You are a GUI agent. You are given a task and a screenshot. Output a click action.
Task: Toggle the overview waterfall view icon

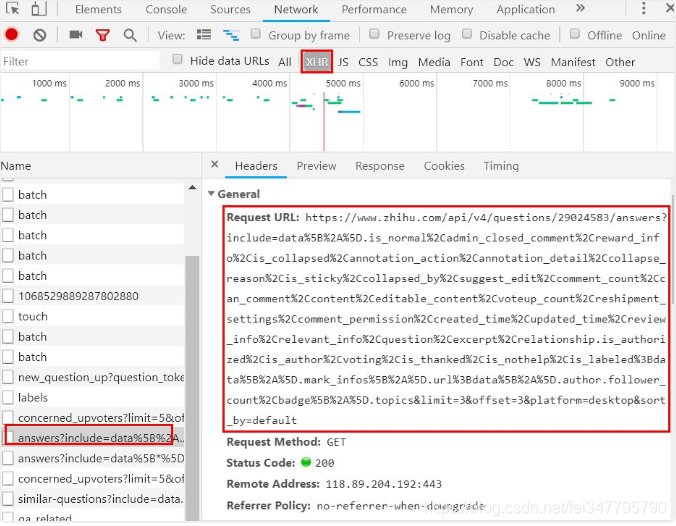coord(231,35)
